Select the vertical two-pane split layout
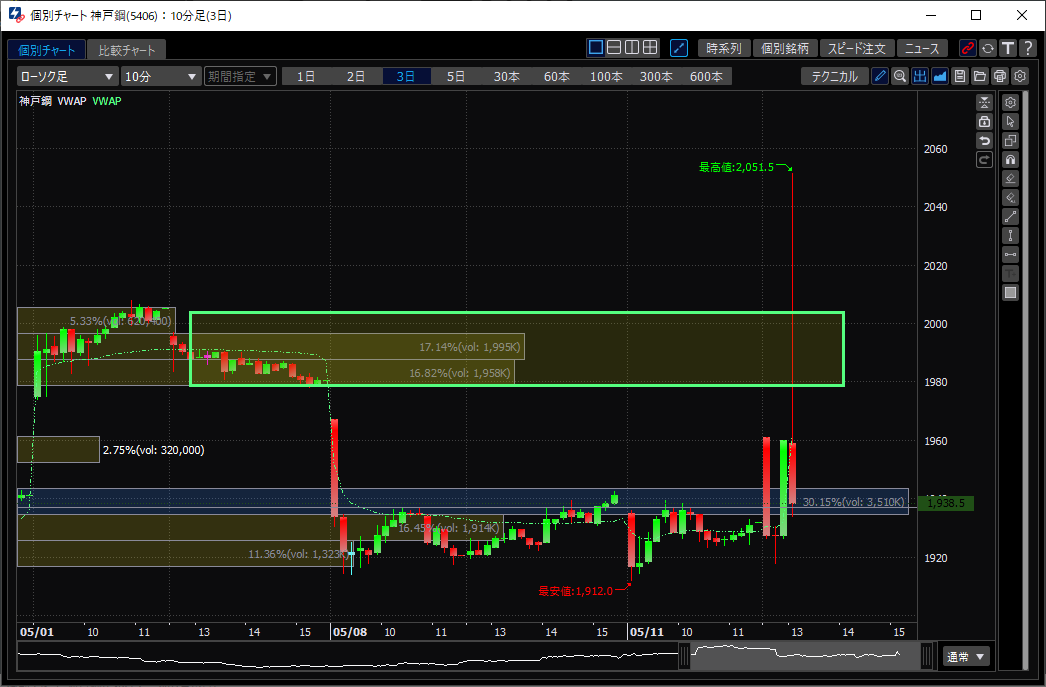The height and width of the screenshot is (687, 1046). coord(632,47)
